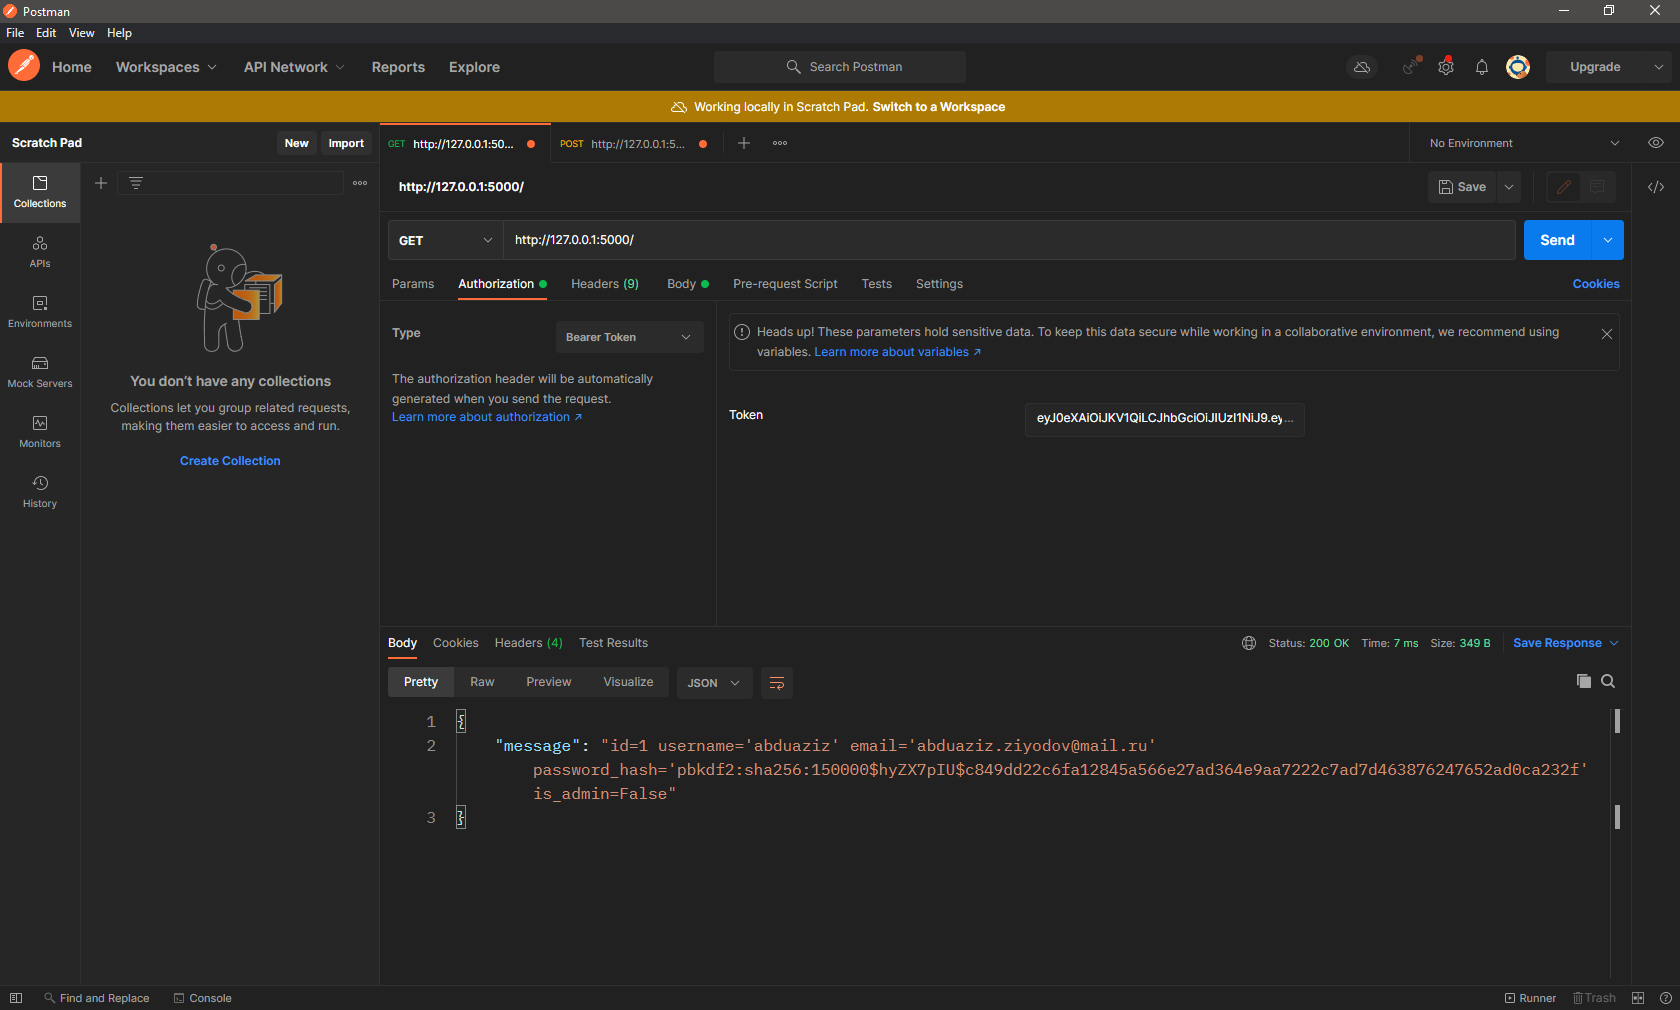
Task: Open the settings gear icon
Action: 1446,67
